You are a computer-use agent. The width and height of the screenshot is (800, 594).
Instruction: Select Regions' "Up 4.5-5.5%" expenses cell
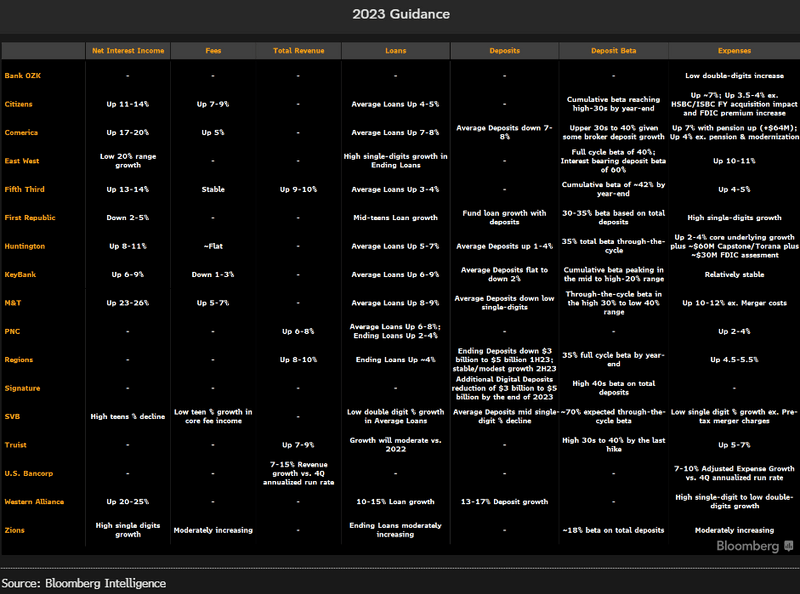(735, 360)
